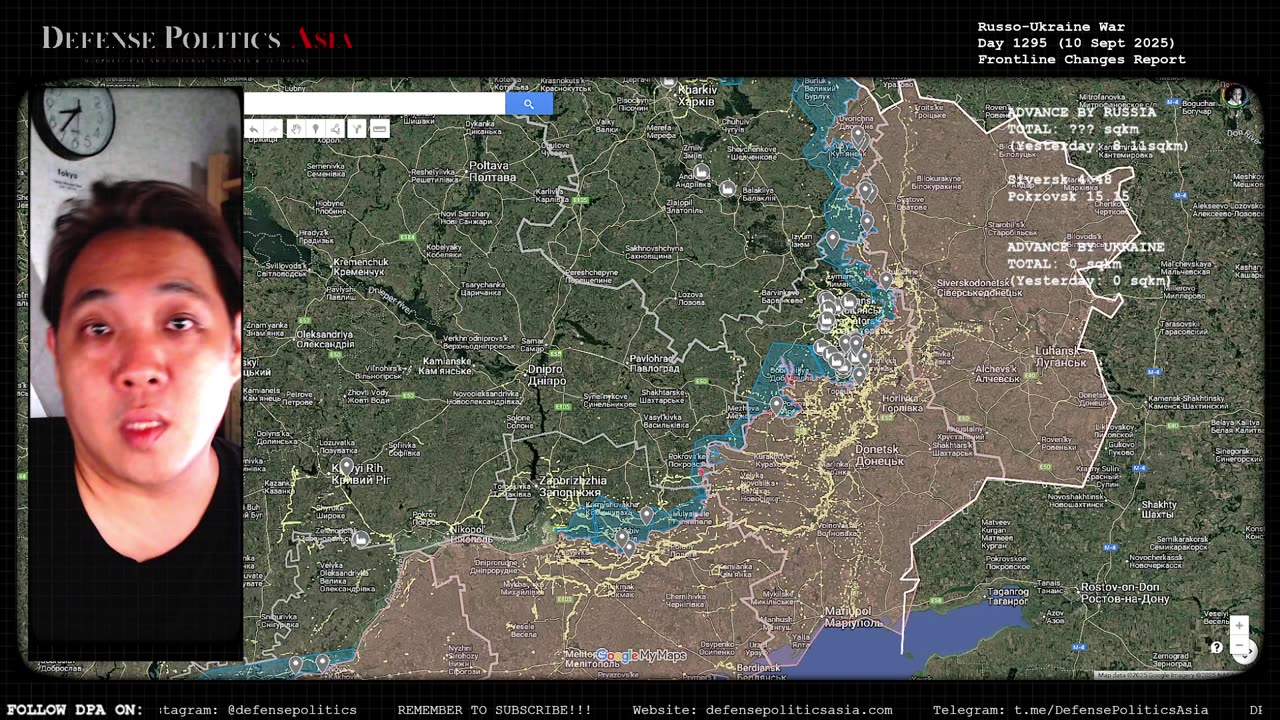Click the presenter webcam video overlay
Image resolution: width=1280 pixels, height=720 pixels.
point(135,370)
